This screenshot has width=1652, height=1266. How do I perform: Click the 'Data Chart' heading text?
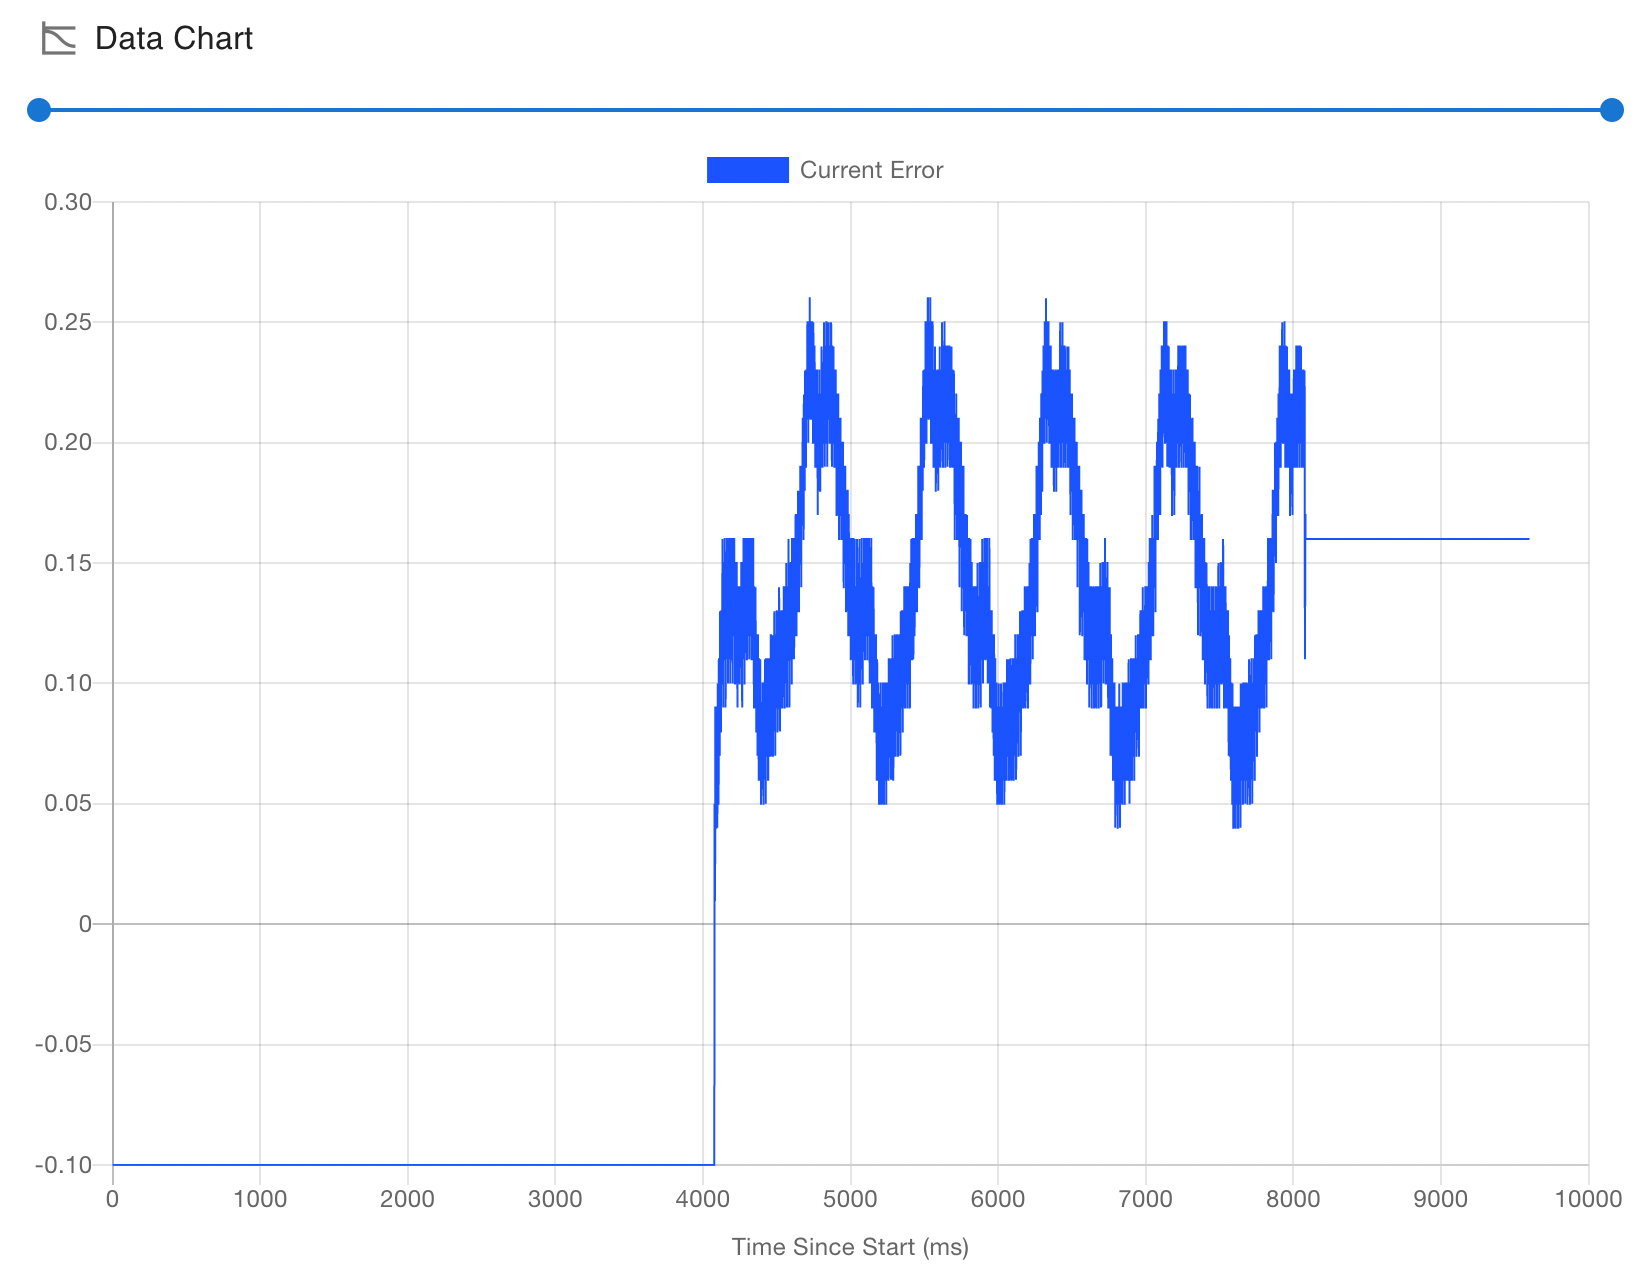[x=174, y=39]
